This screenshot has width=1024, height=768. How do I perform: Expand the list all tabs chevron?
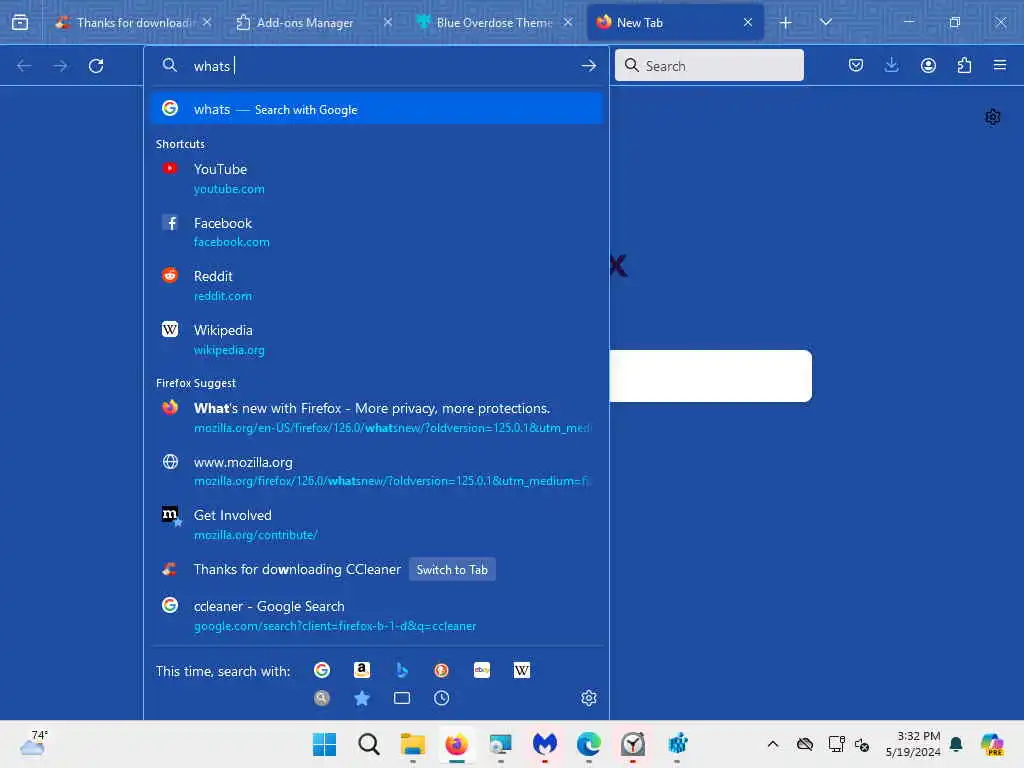click(x=825, y=23)
